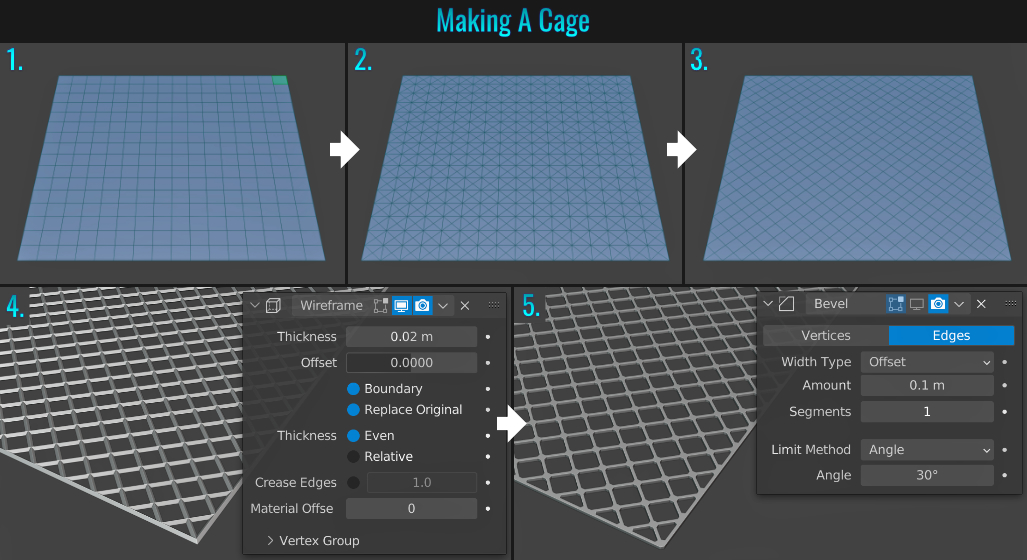The height and width of the screenshot is (560, 1027).
Task: Animate the Bevel Angle property dot
Action: click(1005, 476)
